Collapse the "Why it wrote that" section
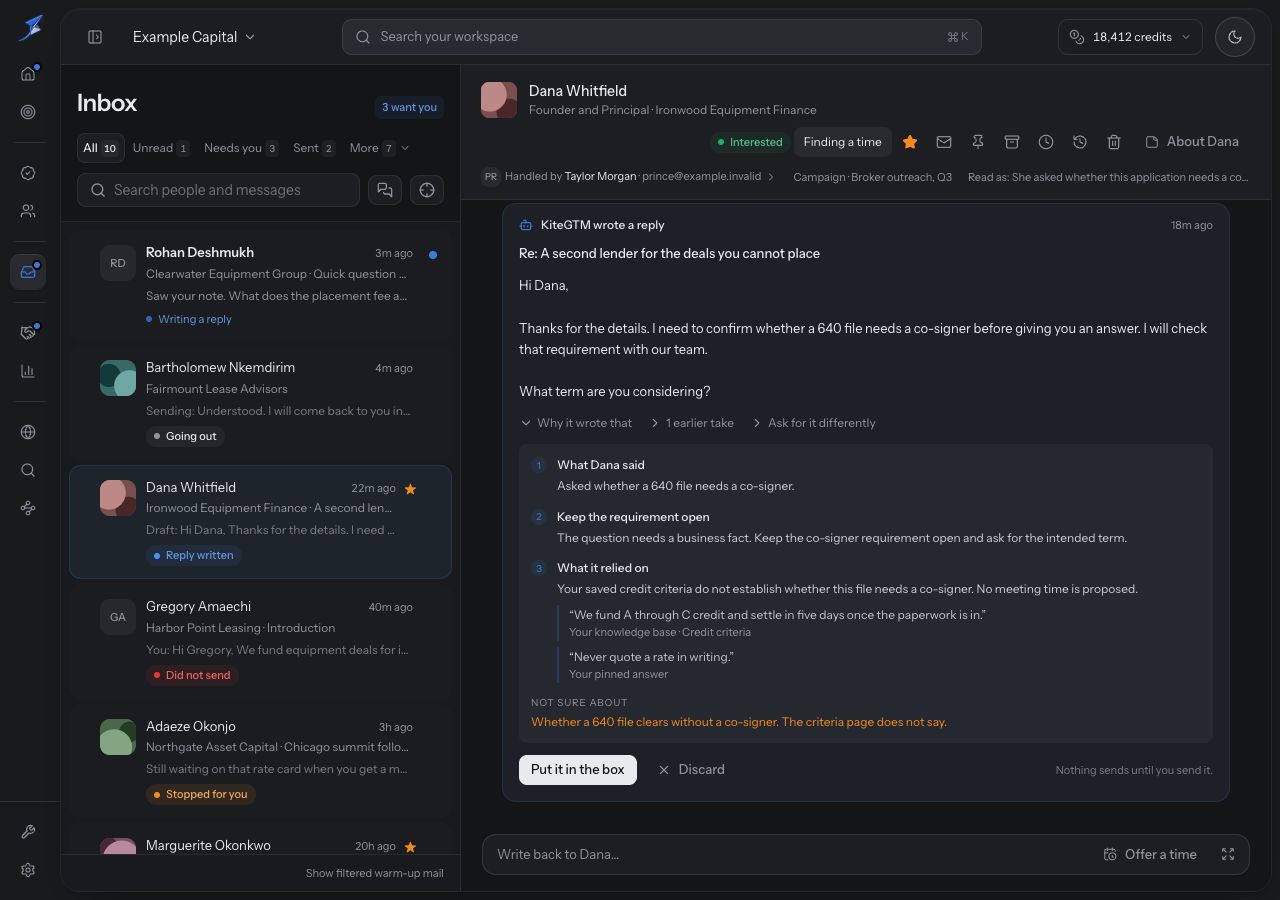This screenshot has height=900, width=1280. (x=576, y=423)
